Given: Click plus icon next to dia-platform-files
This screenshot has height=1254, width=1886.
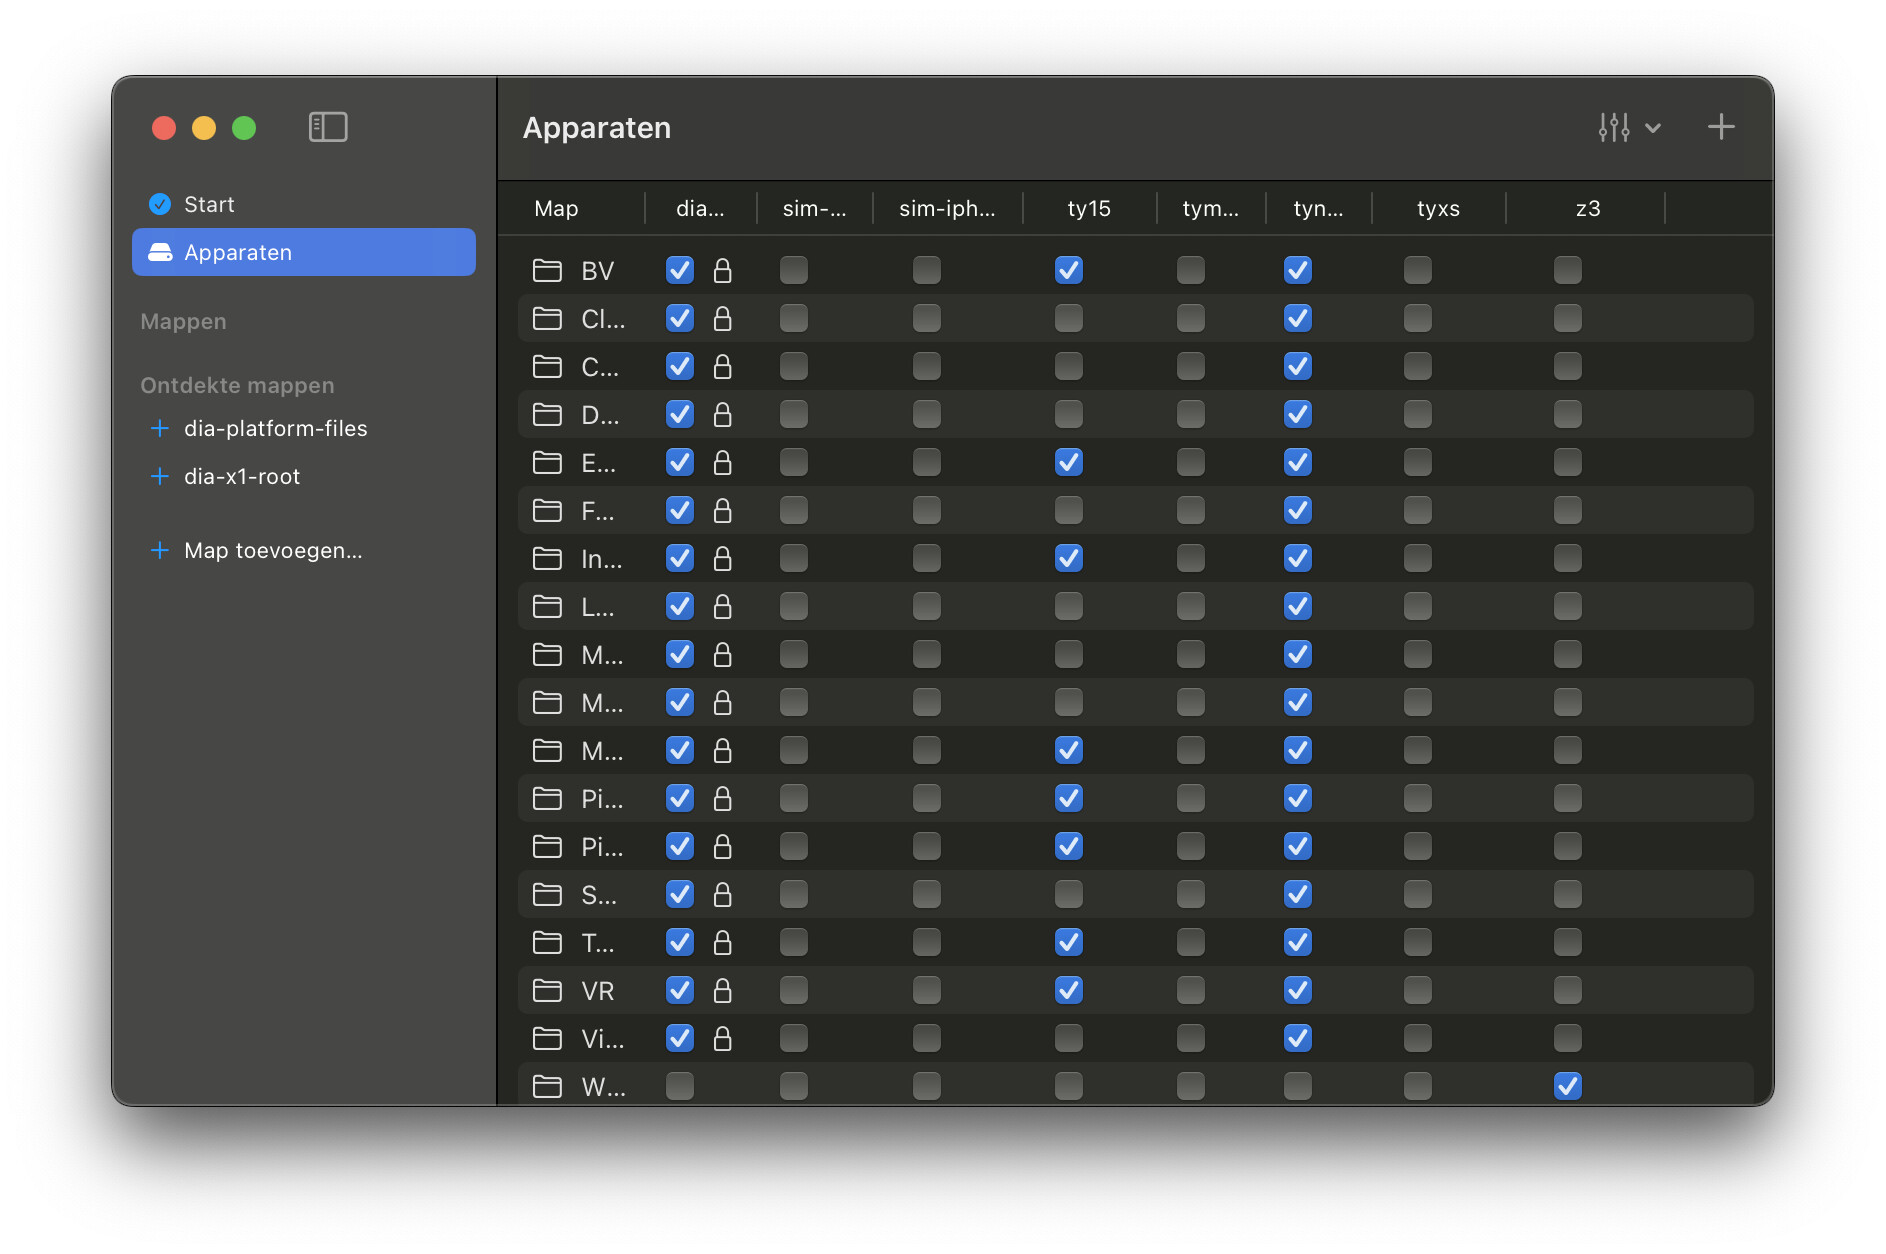Looking at the screenshot, I should 159,428.
